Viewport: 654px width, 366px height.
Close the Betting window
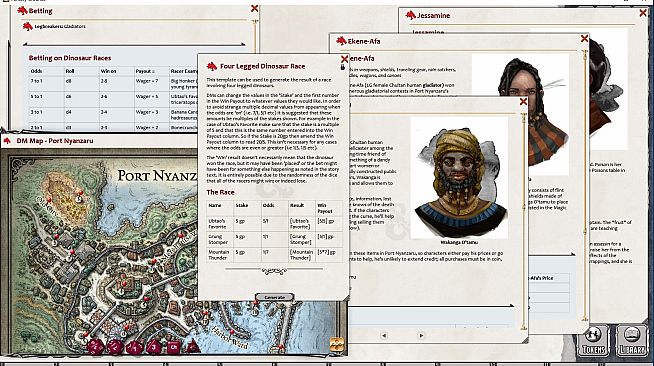pyautogui.click(x=254, y=8)
